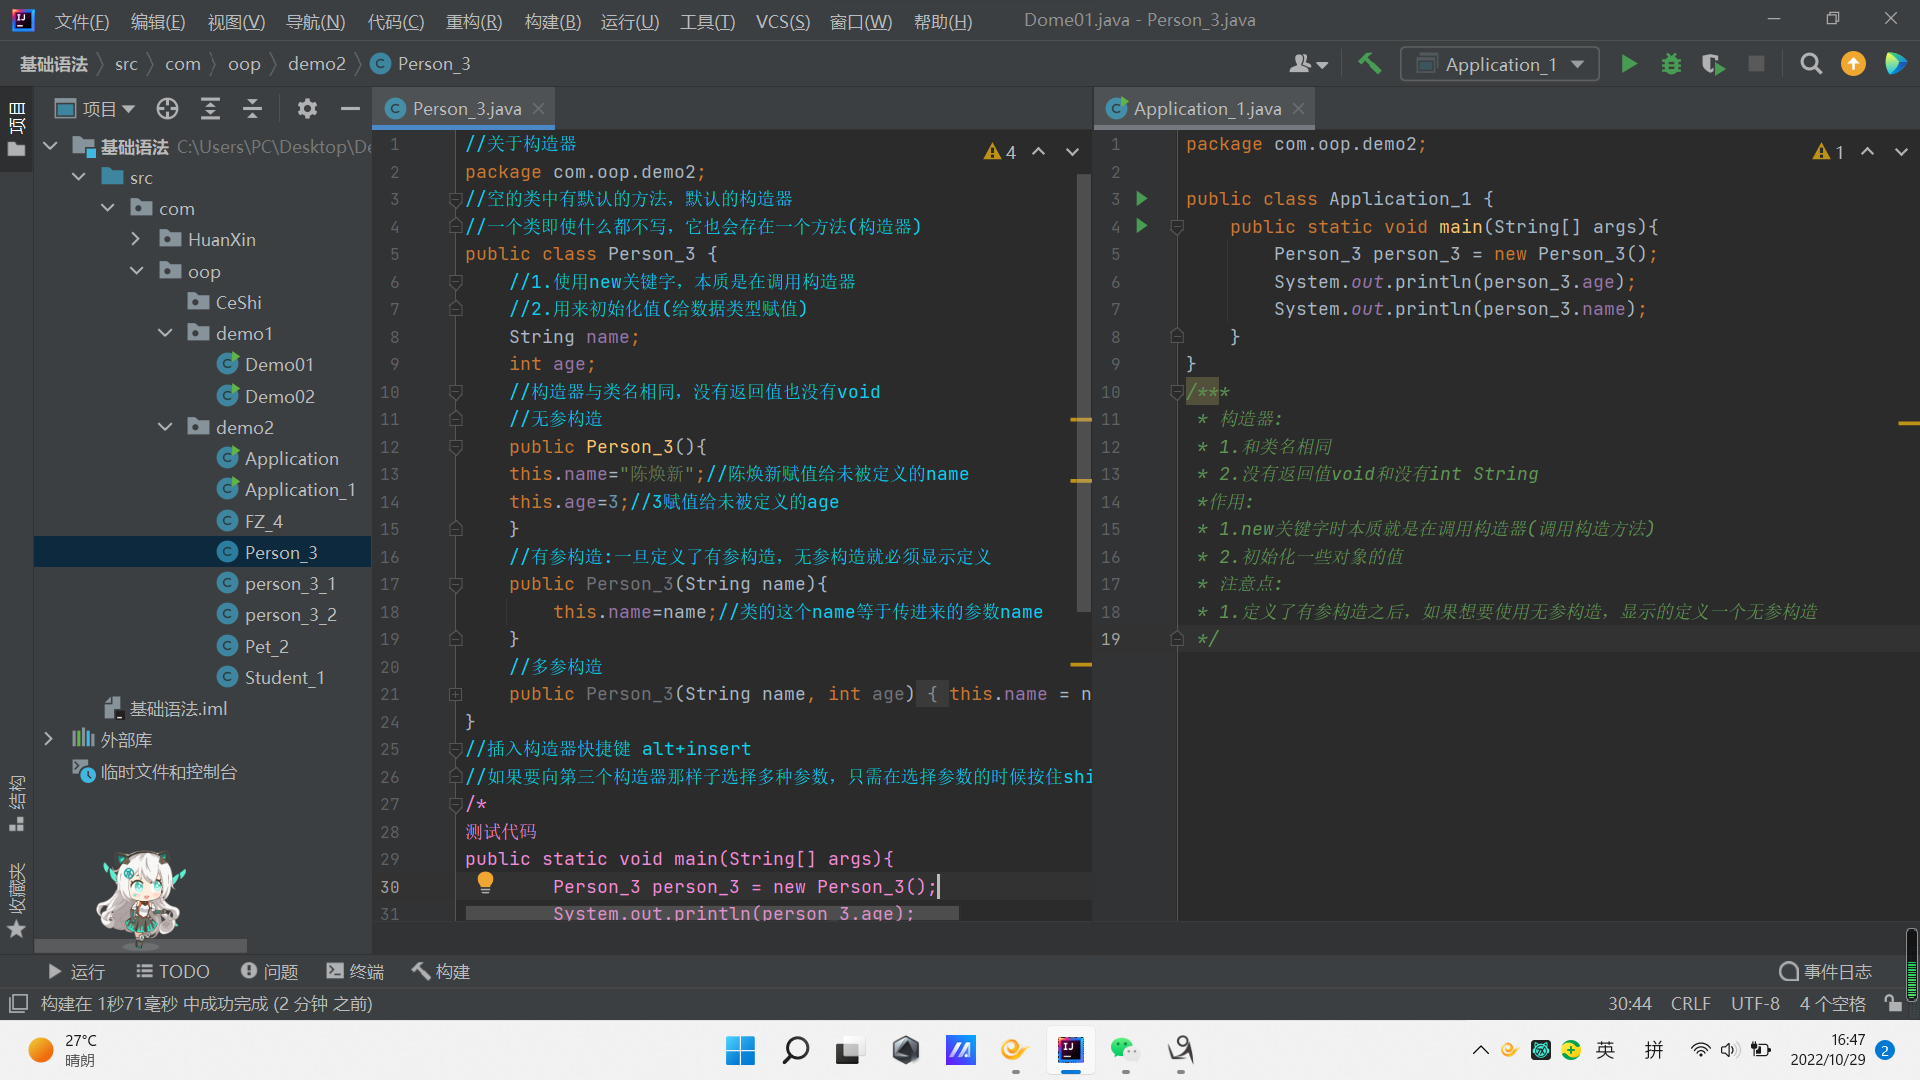Select Student_1 class in project tree

tap(284, 677)
